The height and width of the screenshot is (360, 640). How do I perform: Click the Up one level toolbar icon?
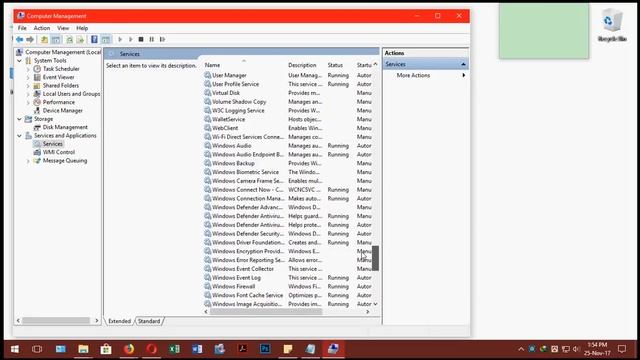(x=44, y=40)
